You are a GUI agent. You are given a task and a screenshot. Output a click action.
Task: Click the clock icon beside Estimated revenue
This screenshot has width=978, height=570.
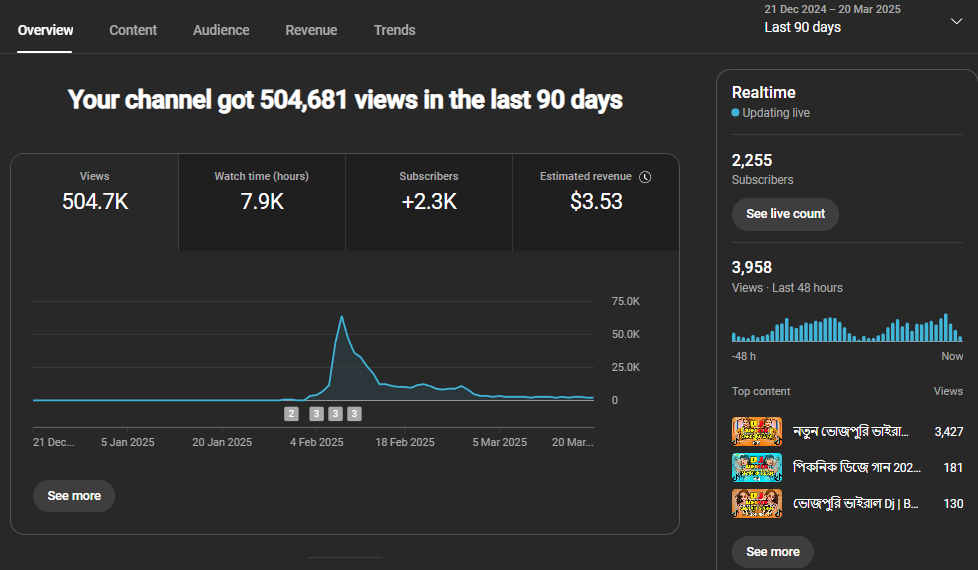tap(645, 177)
